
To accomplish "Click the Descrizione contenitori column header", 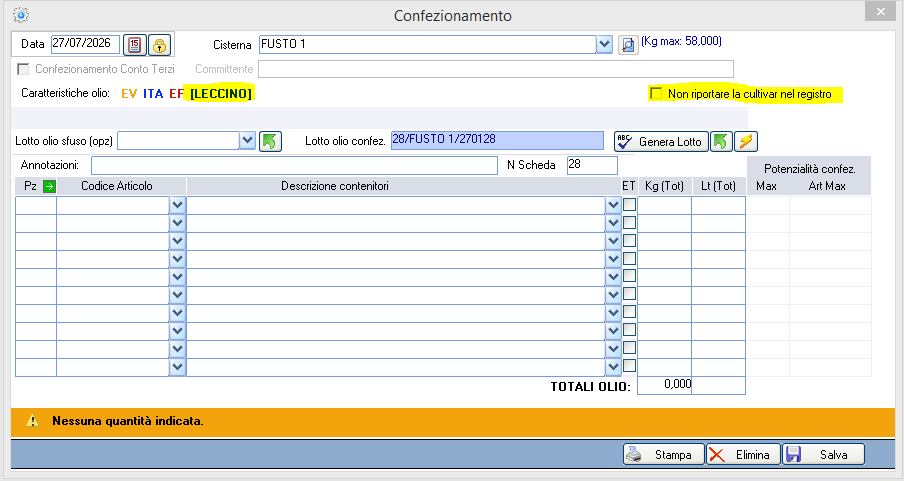I will pos(334,186).
